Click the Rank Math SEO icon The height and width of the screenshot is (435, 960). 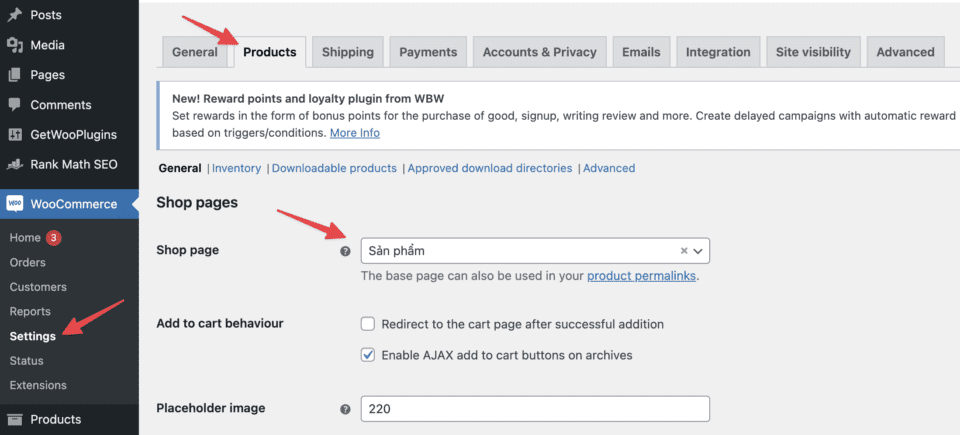(x=15, y=165)
